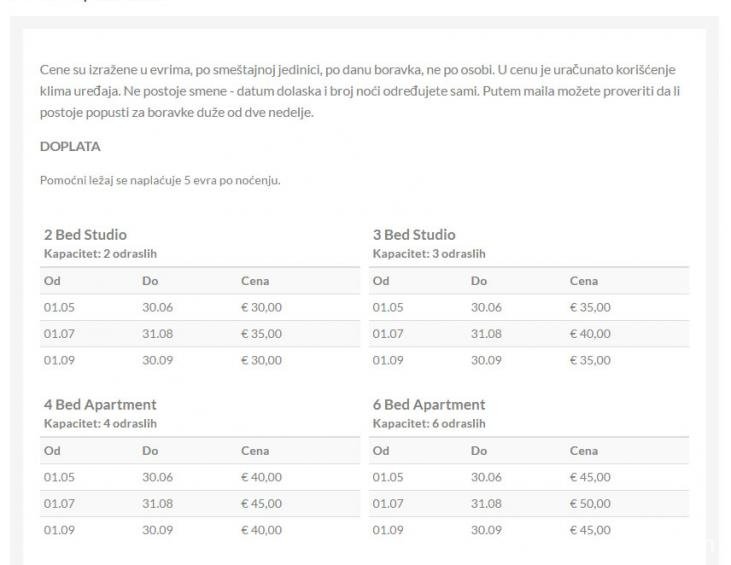Click the 3 Bed Studio heading
The height and width of the screenshot is (565, 731).
click(414, 235)
